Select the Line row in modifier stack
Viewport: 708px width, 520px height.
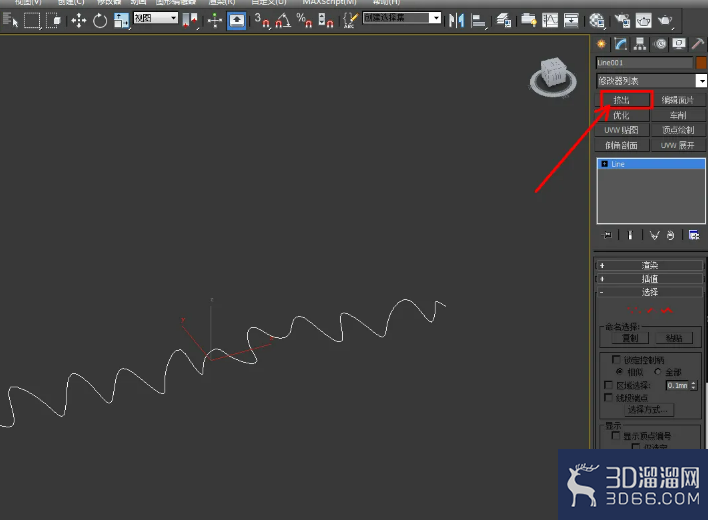coord(651,164)
